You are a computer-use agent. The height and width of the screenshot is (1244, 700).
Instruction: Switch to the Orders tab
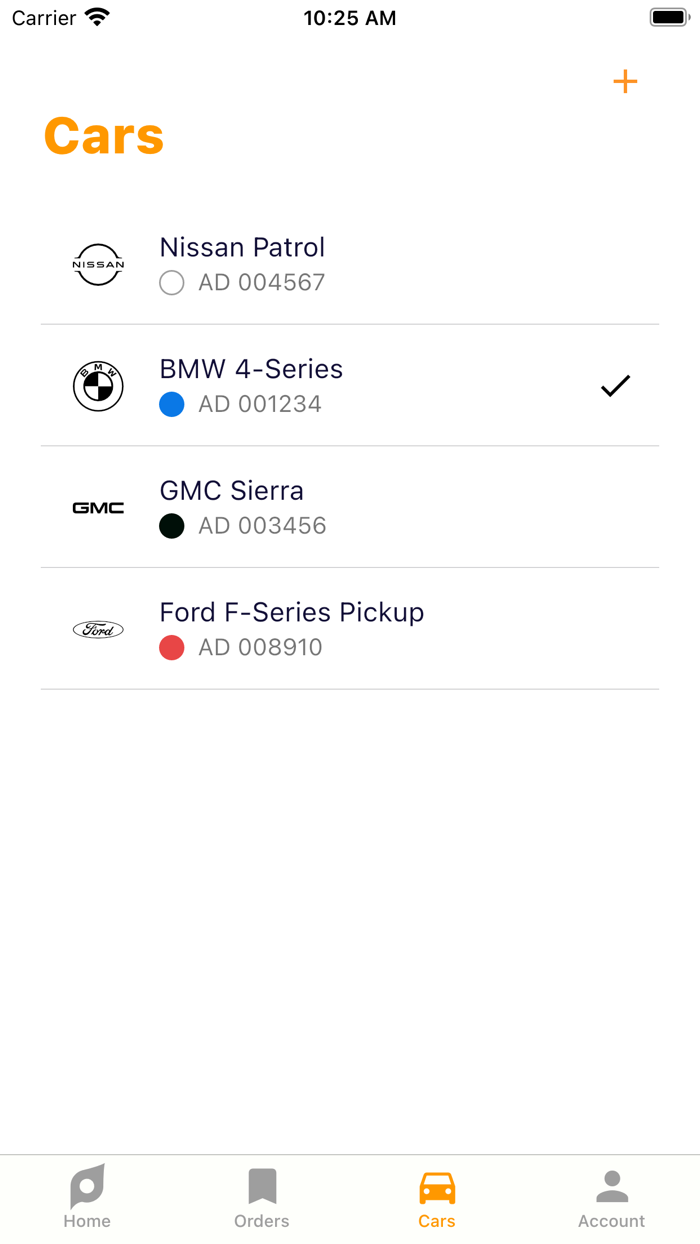262,1197
